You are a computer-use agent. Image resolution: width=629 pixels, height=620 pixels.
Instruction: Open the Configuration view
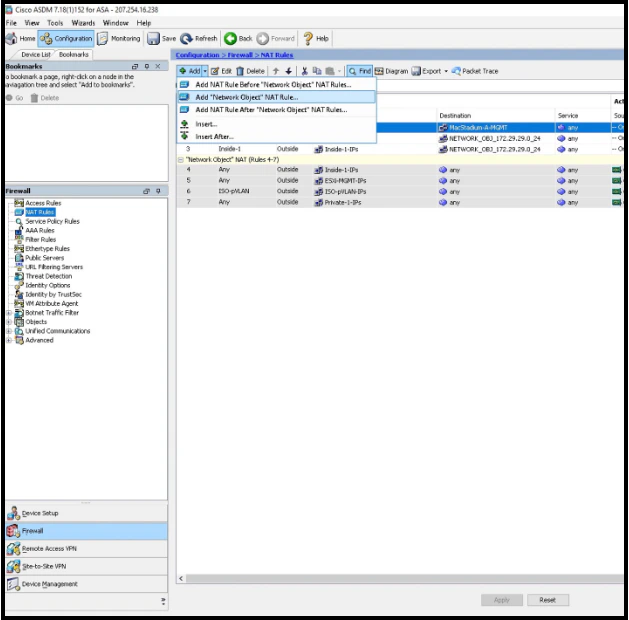coord(66,38)
